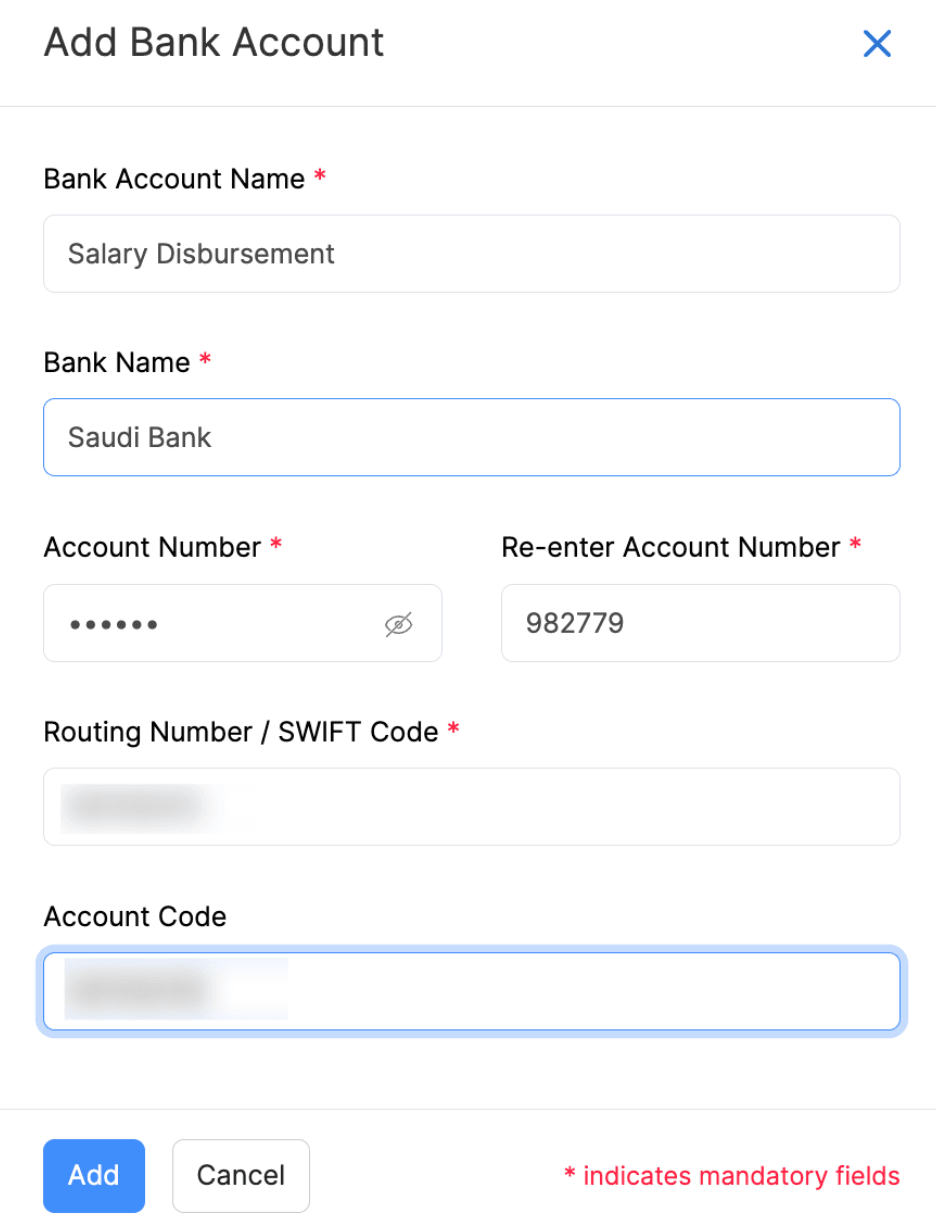Cancel adding the bank account
This screenshot has width=936, height=1232.
[240, 1175]
